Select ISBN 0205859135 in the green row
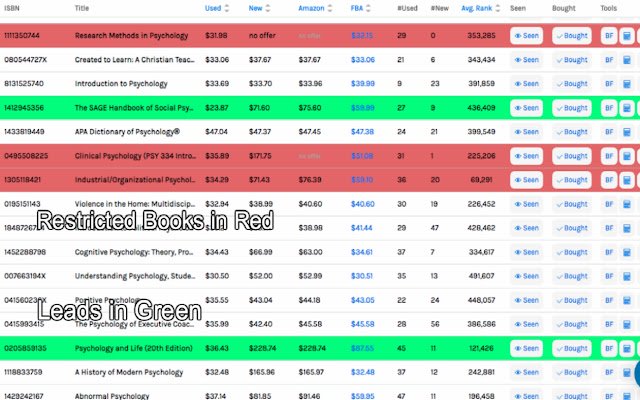640x400 pixels. tap(25, 348)
